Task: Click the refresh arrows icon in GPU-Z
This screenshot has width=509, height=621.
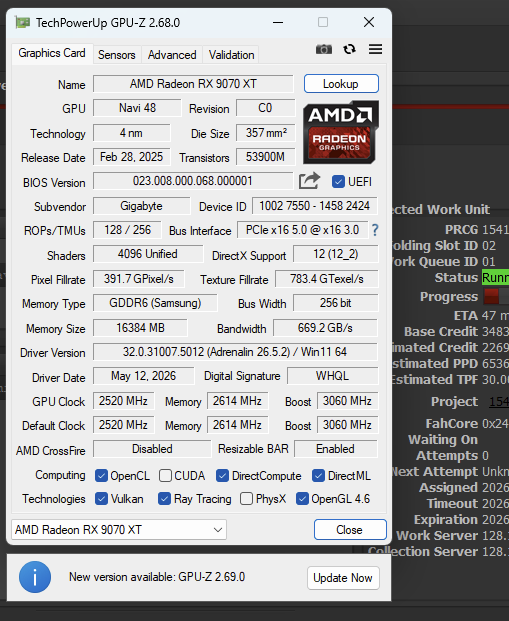Action: [x=349, y=49]
